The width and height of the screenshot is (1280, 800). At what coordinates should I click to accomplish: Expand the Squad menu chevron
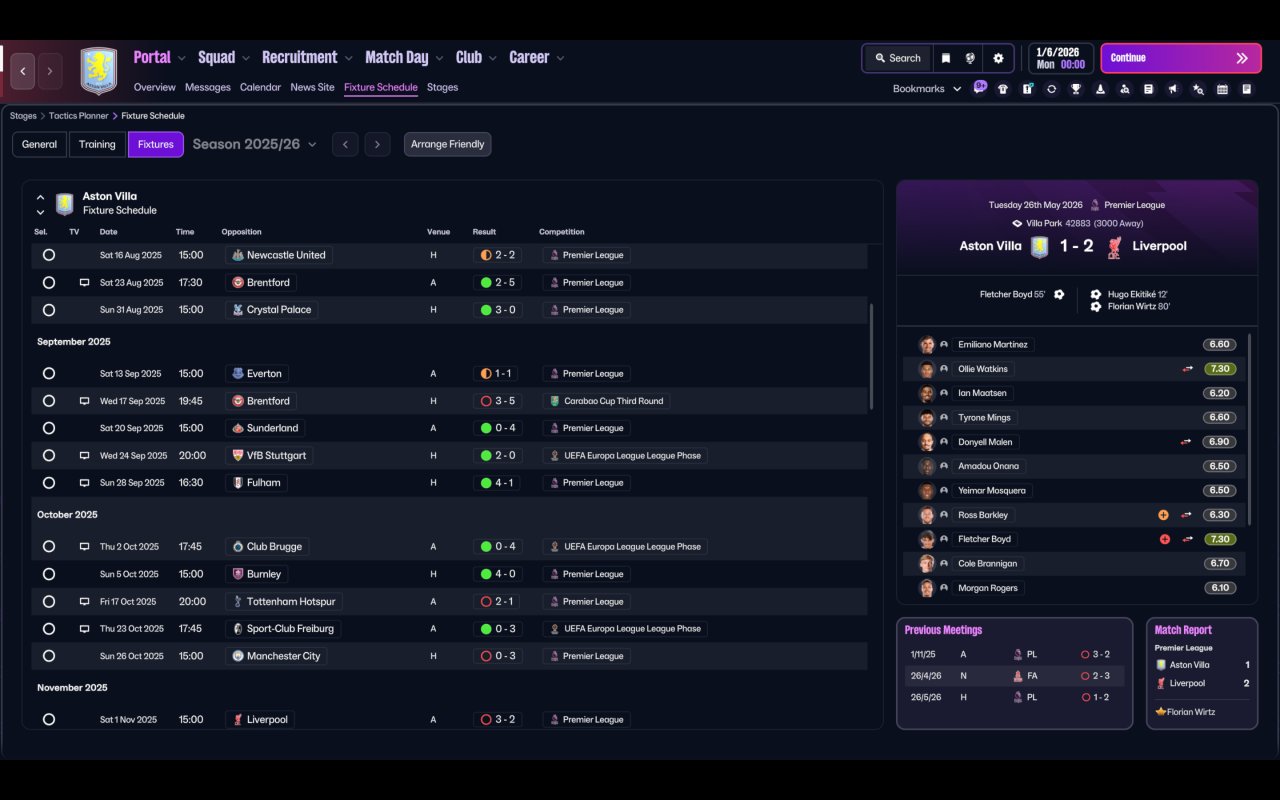click(246, 58)
